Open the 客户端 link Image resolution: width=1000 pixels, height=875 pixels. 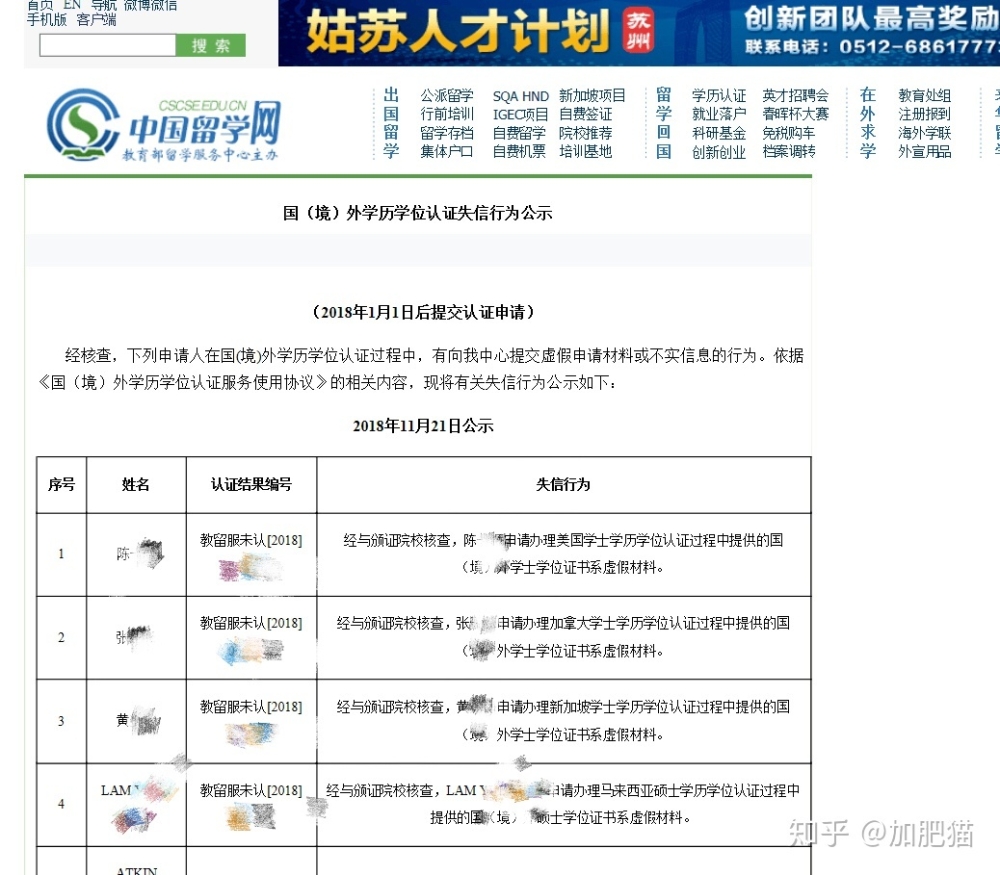coord(96,20)
